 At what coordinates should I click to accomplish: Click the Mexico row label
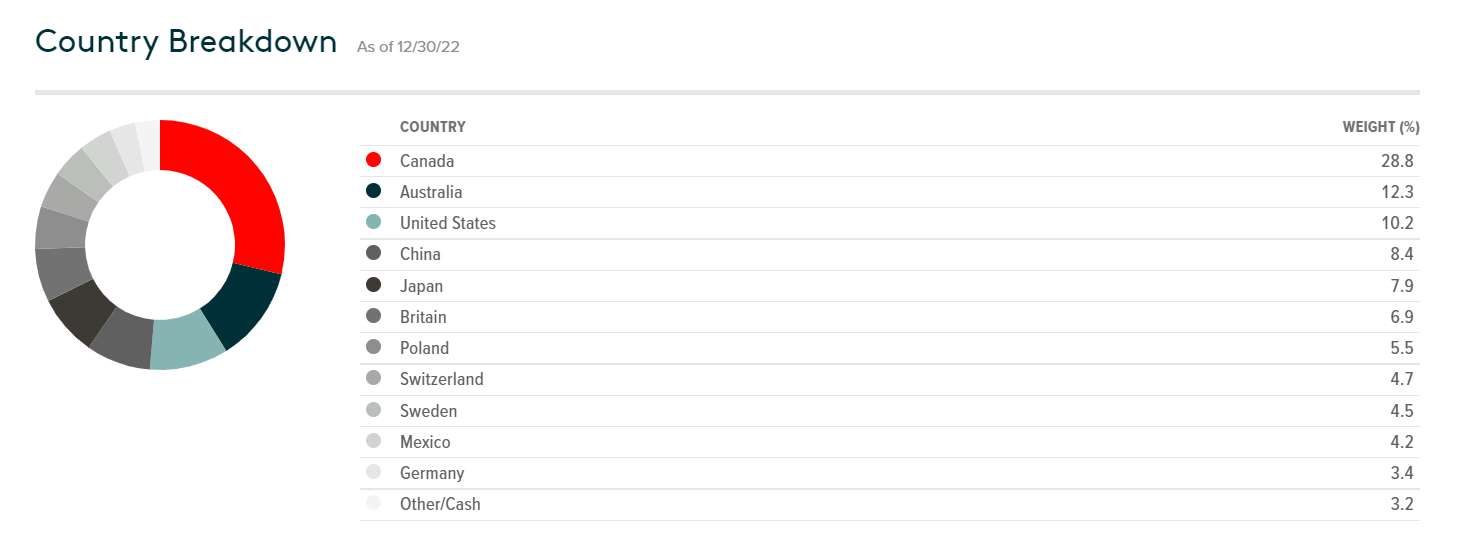tap(425, 442)
